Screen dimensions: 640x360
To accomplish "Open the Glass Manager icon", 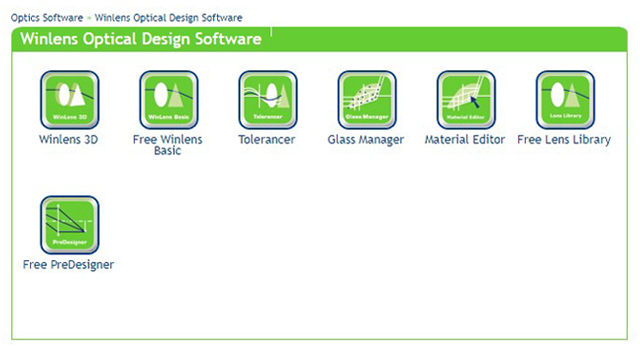I will coord(367,100).
